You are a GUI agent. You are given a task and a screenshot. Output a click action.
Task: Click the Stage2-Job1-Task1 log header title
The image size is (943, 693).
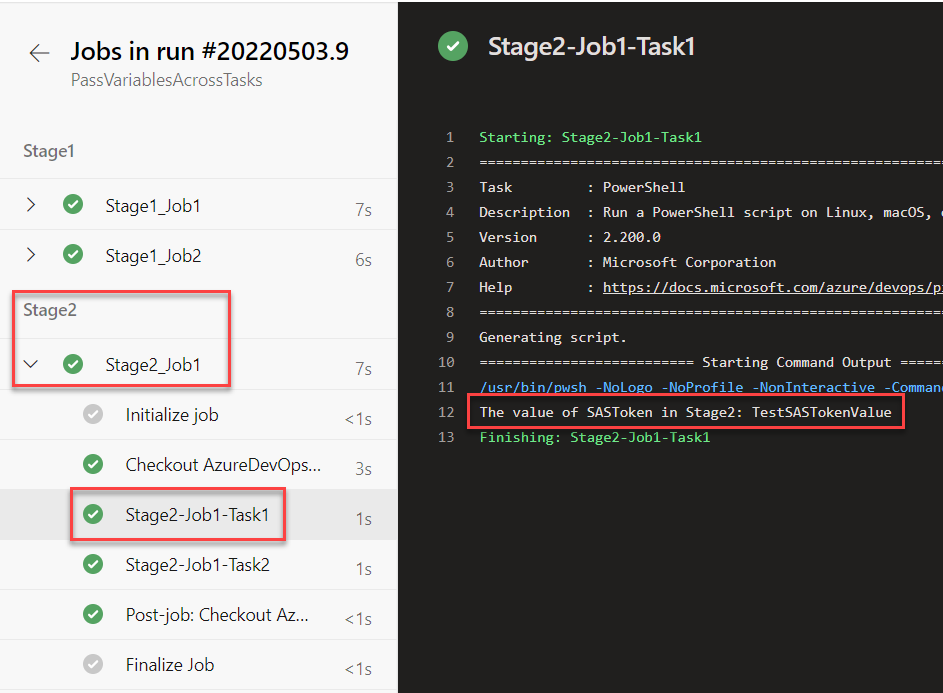(591, 46)
